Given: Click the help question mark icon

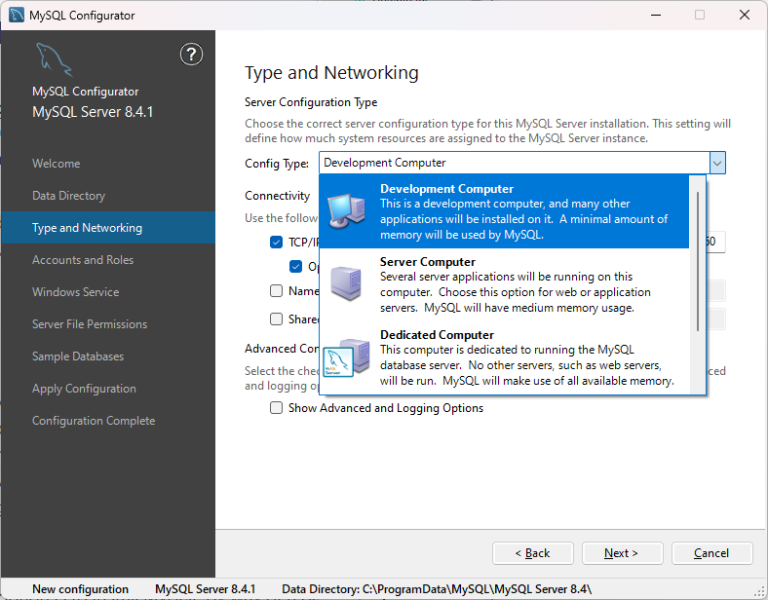Looking at the screenshot, I should tap(191, 54).
